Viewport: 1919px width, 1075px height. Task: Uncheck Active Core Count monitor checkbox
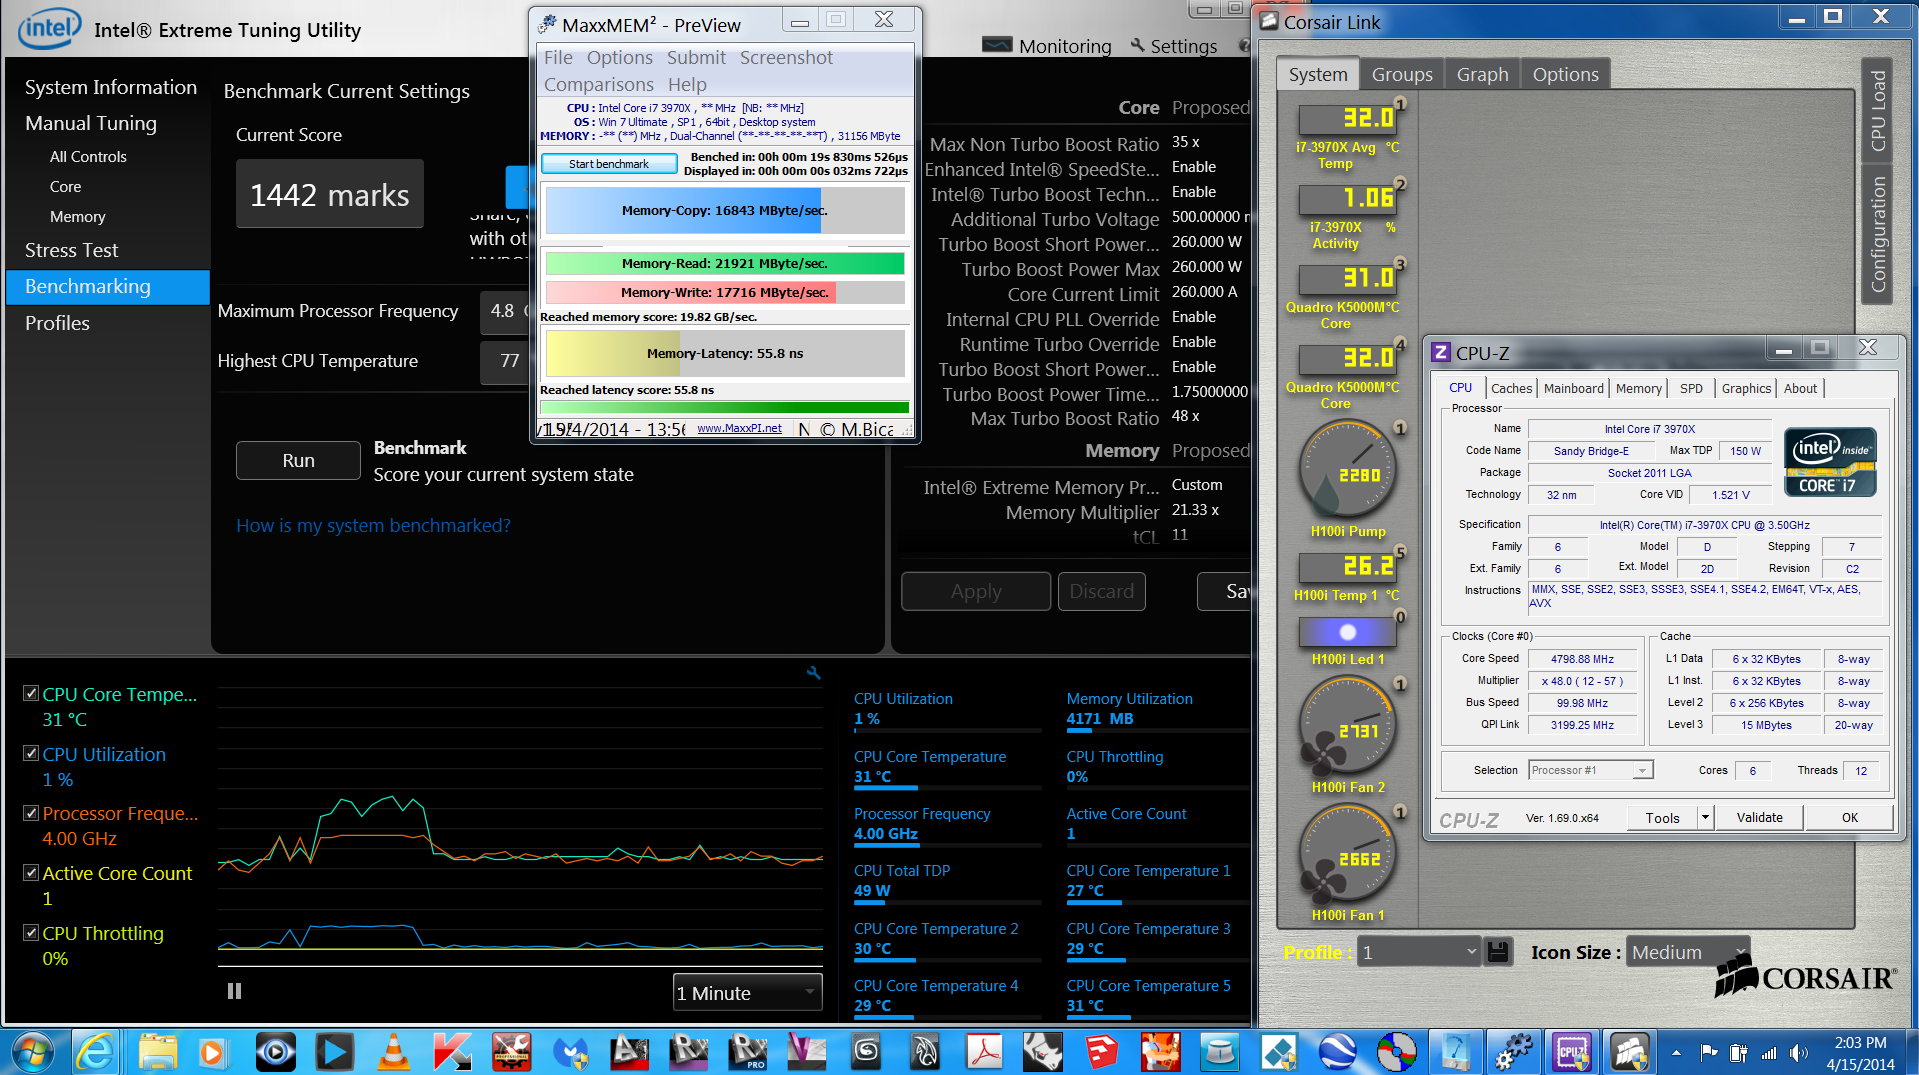point(31,872)
